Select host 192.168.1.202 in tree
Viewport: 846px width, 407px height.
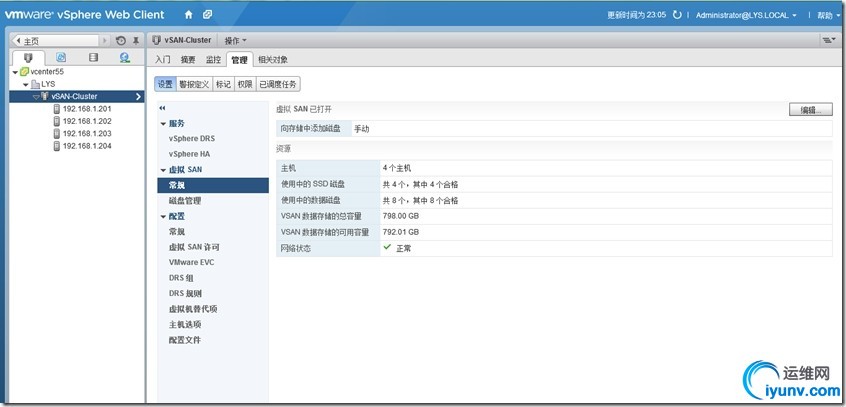click(x=87, y=121)
